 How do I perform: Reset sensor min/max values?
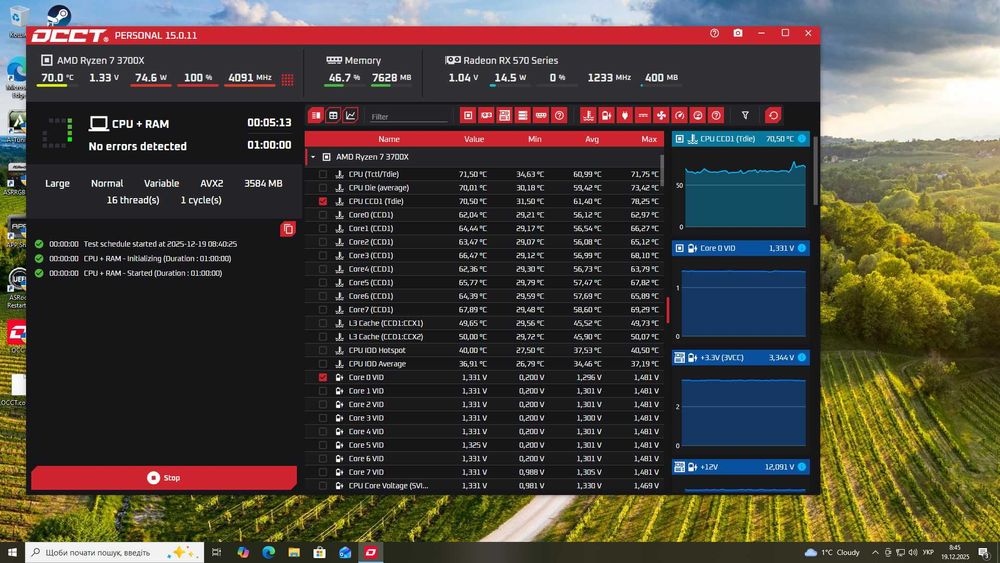pos(773,115)
